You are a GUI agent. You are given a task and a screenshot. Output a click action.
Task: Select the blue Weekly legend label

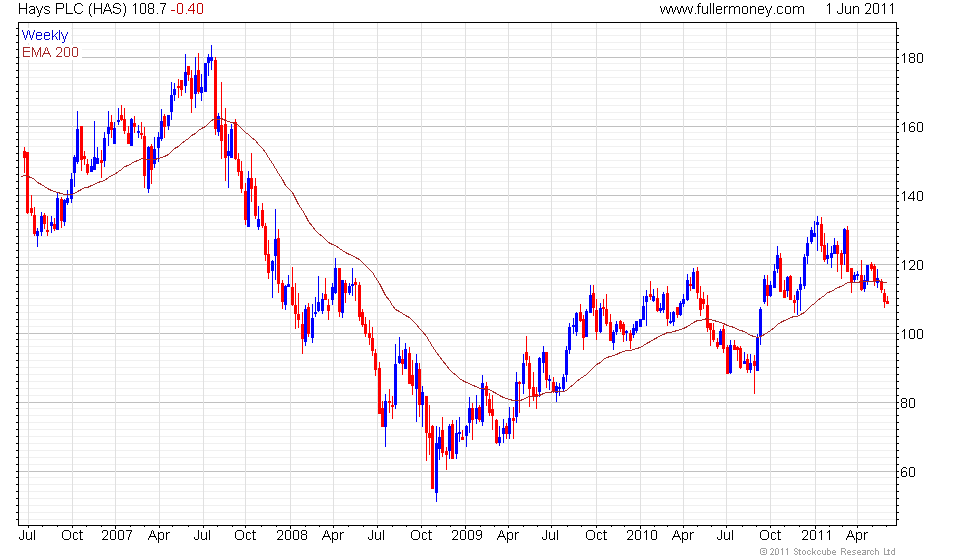click(44, 36)
